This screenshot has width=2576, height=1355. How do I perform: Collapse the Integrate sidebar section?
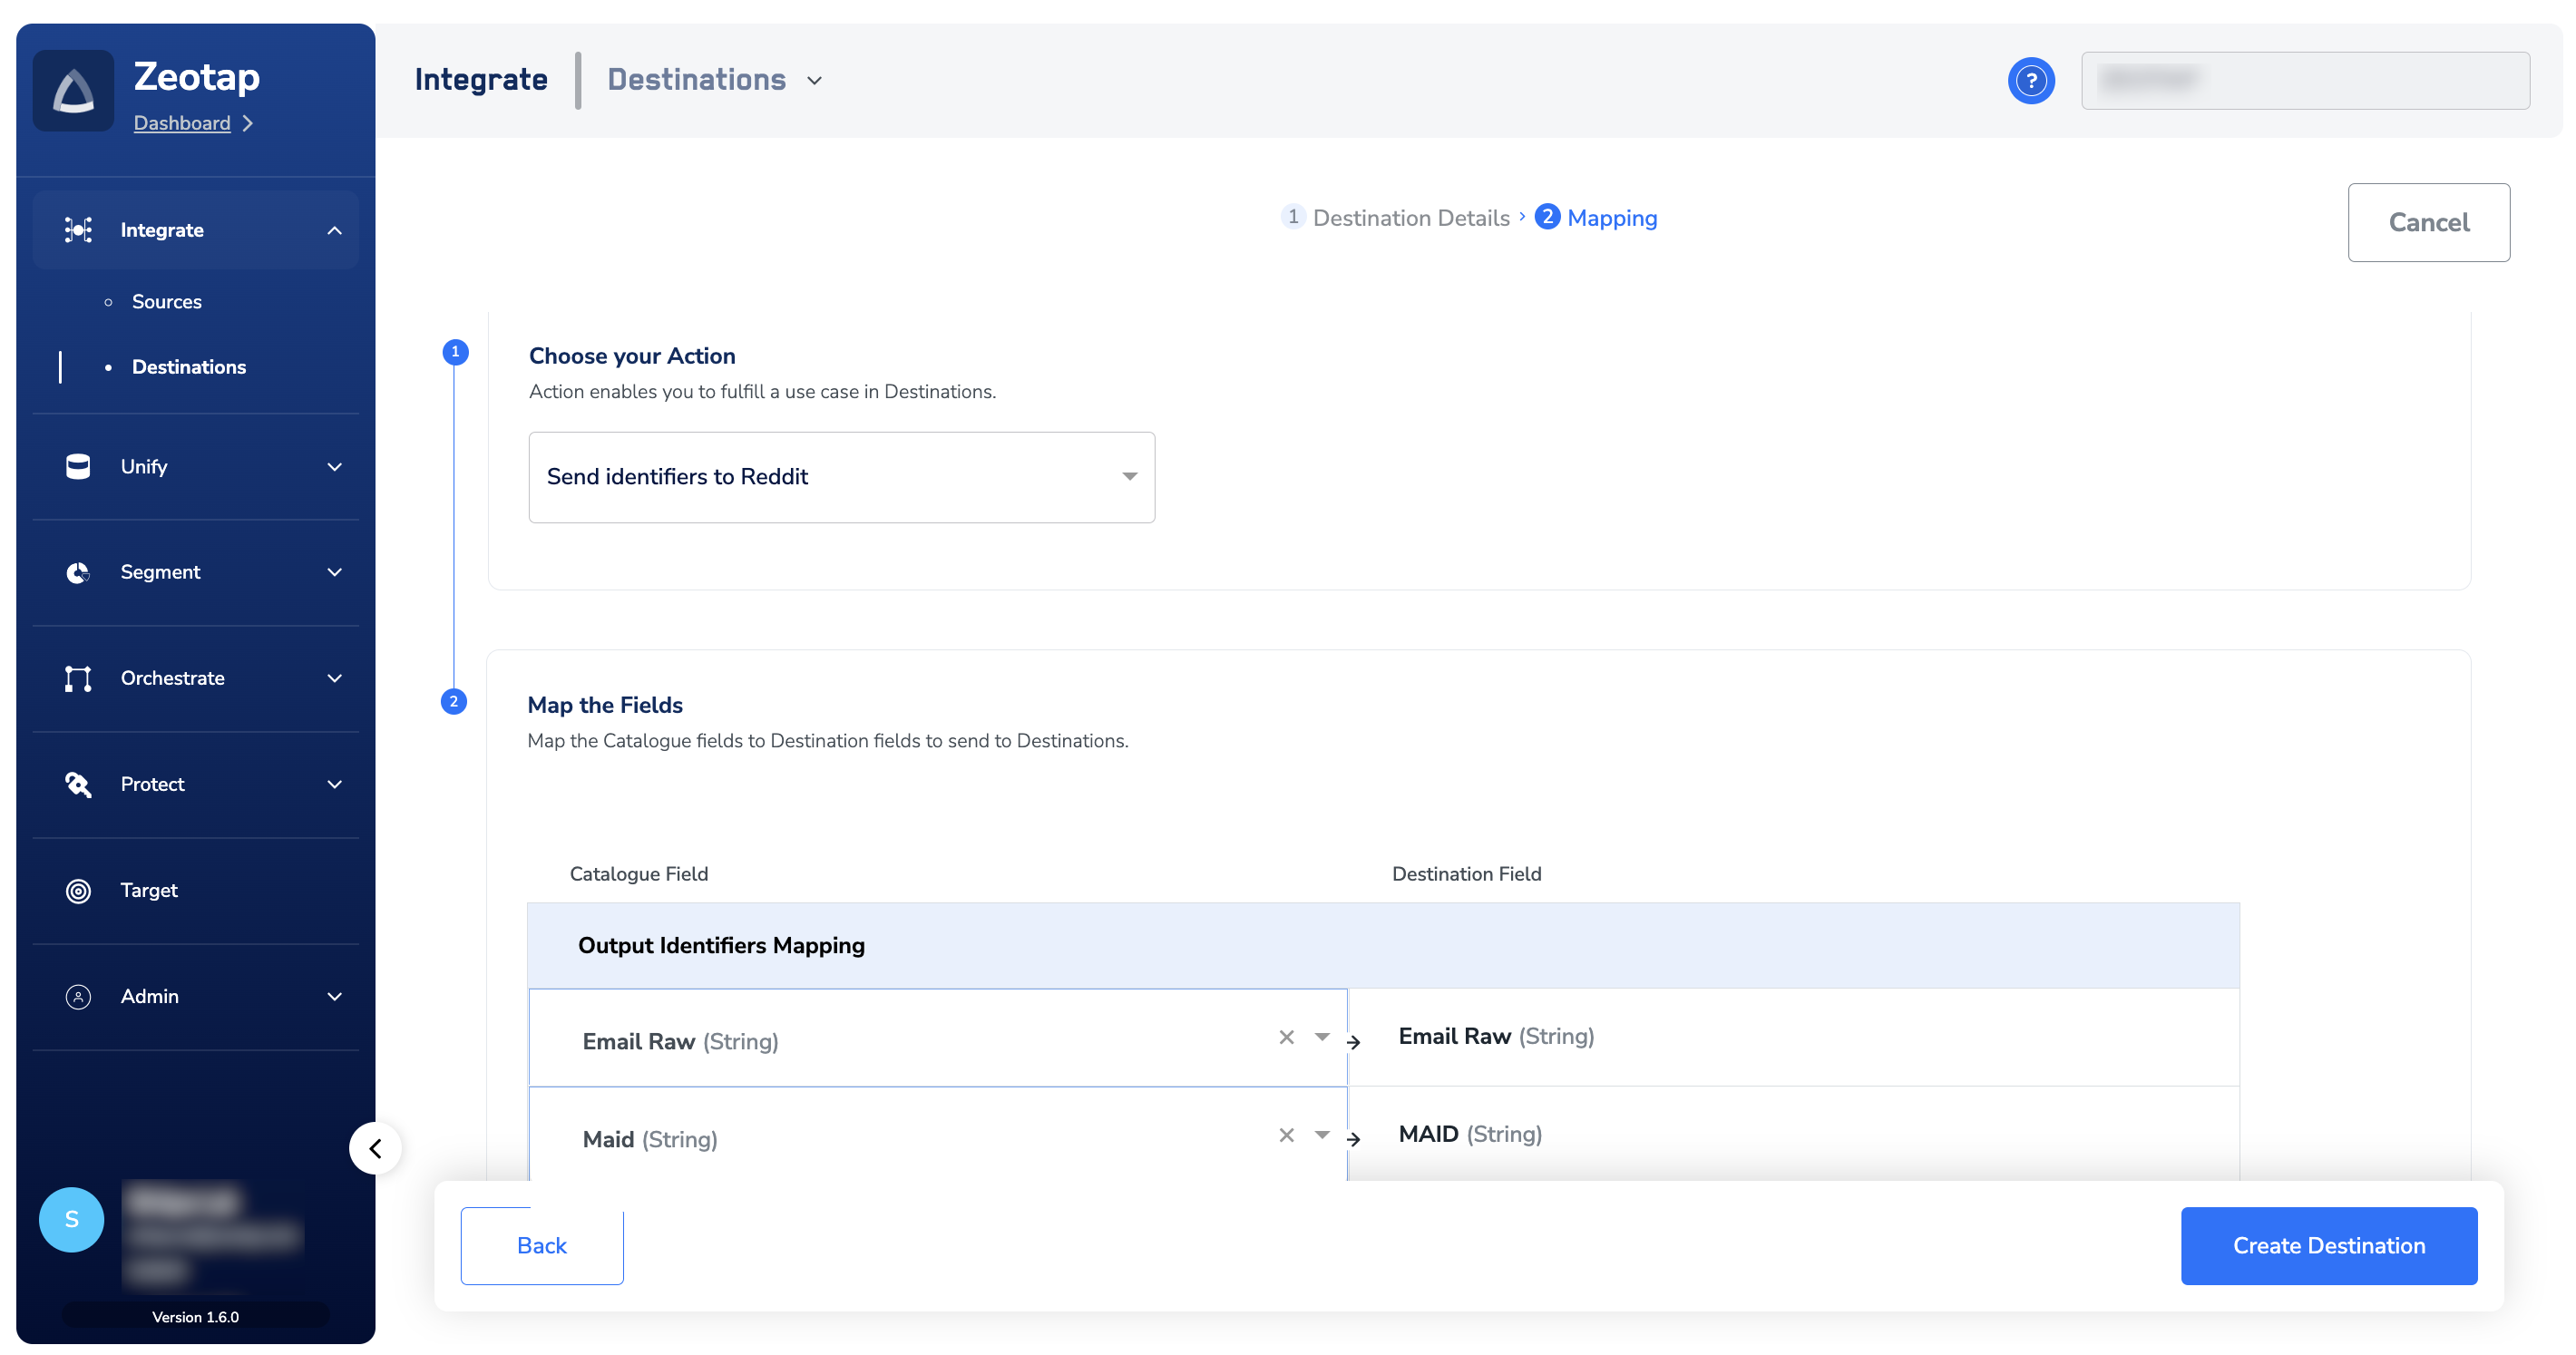point(334,231)
